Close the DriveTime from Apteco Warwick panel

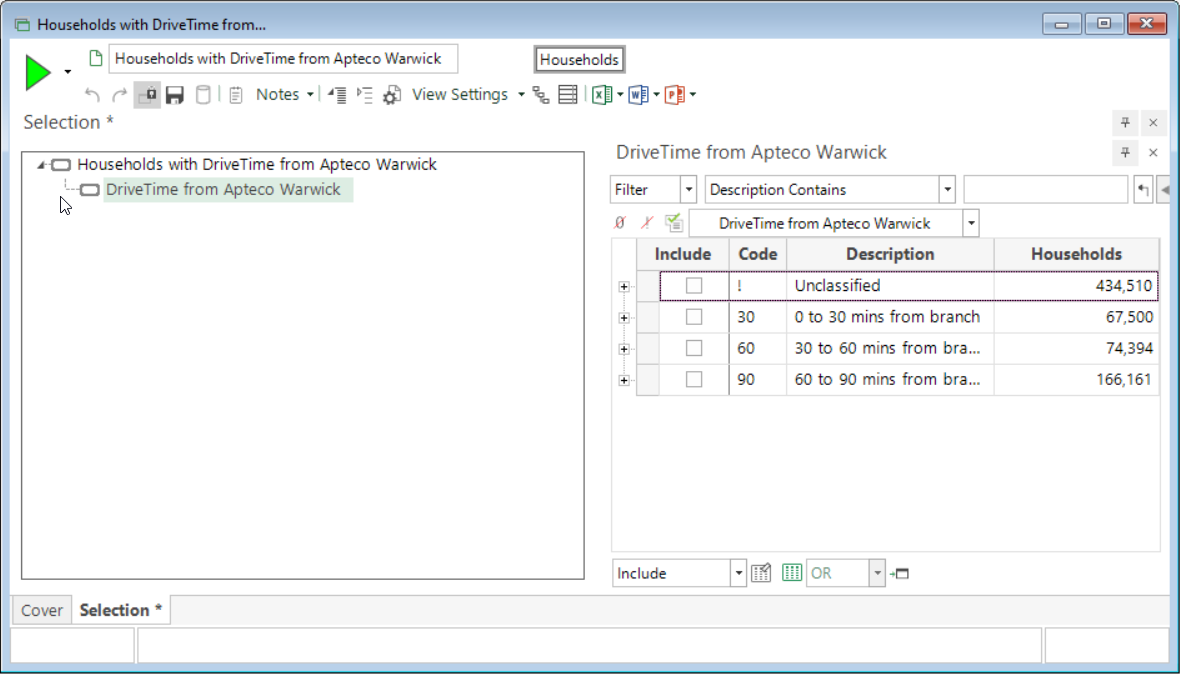tap(1153, 153)
